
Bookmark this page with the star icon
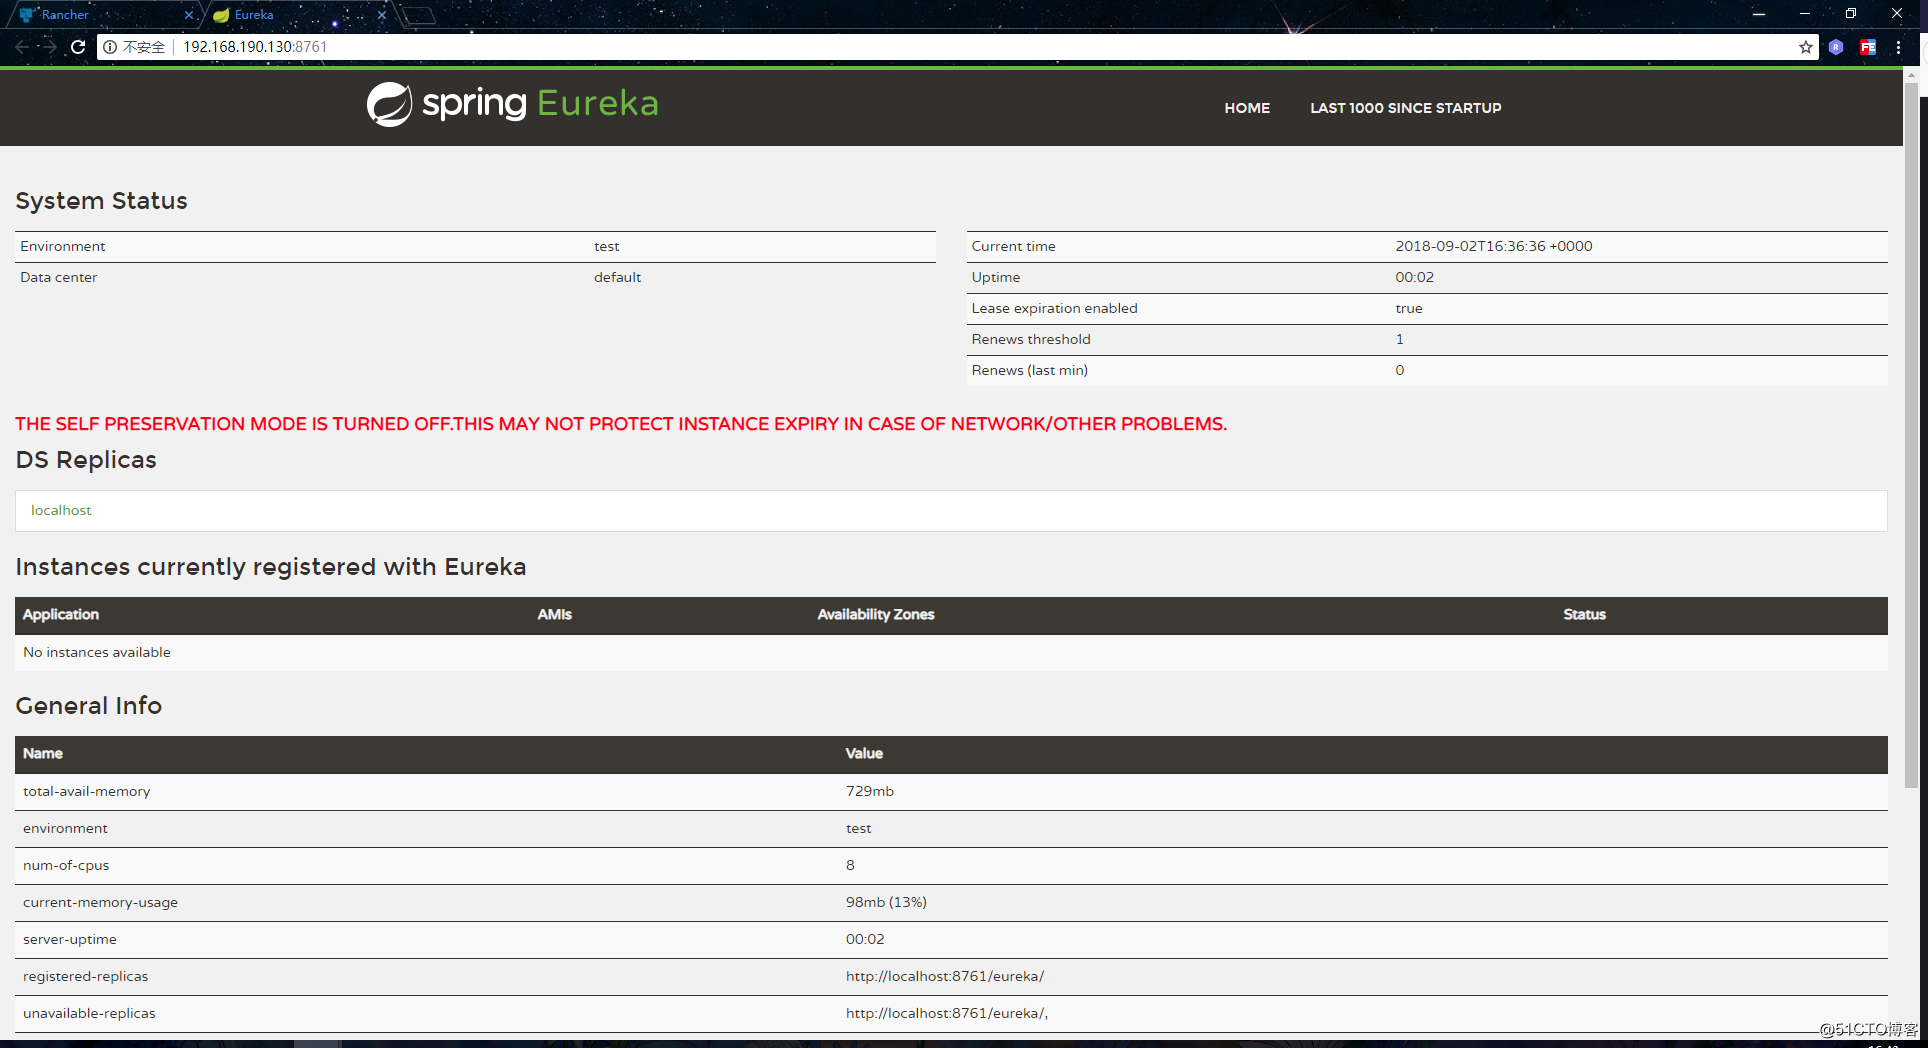tap(1806, 47)
